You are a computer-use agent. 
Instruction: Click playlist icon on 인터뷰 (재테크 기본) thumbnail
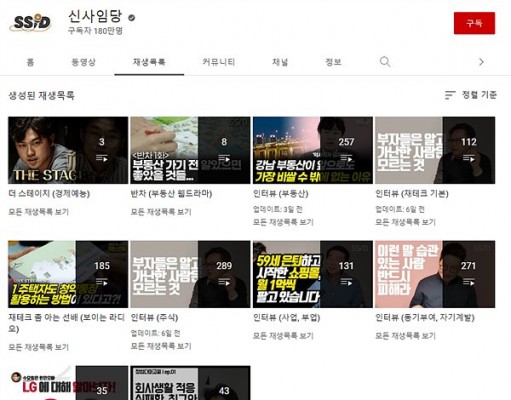[x=468, y=158]
